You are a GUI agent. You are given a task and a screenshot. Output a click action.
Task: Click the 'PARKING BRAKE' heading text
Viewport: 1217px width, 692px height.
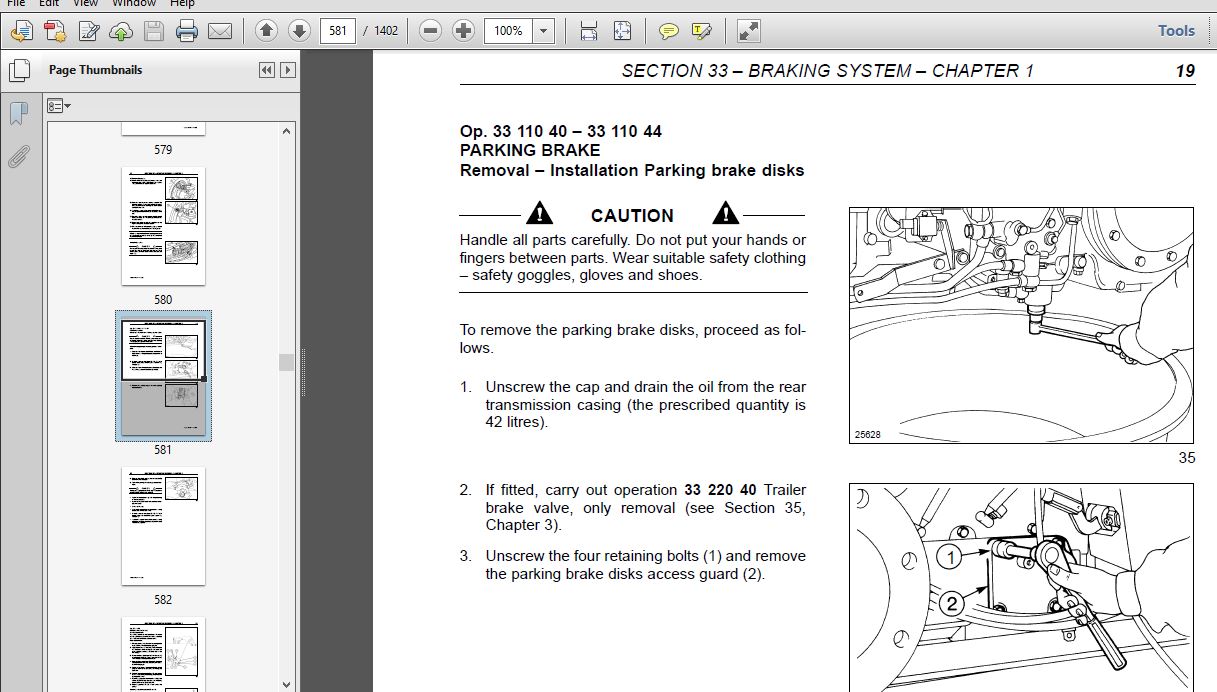pyautogui.click(x=530, y=150)
